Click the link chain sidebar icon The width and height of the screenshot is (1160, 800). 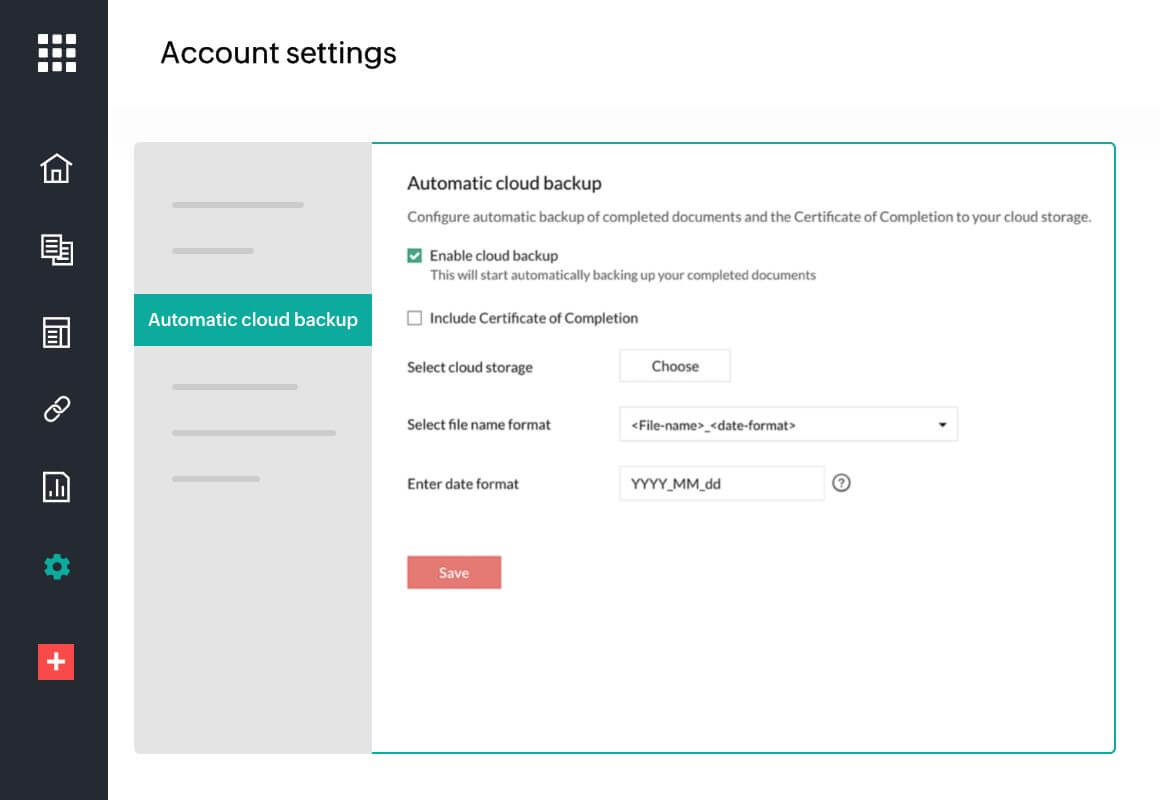(56, 409)
